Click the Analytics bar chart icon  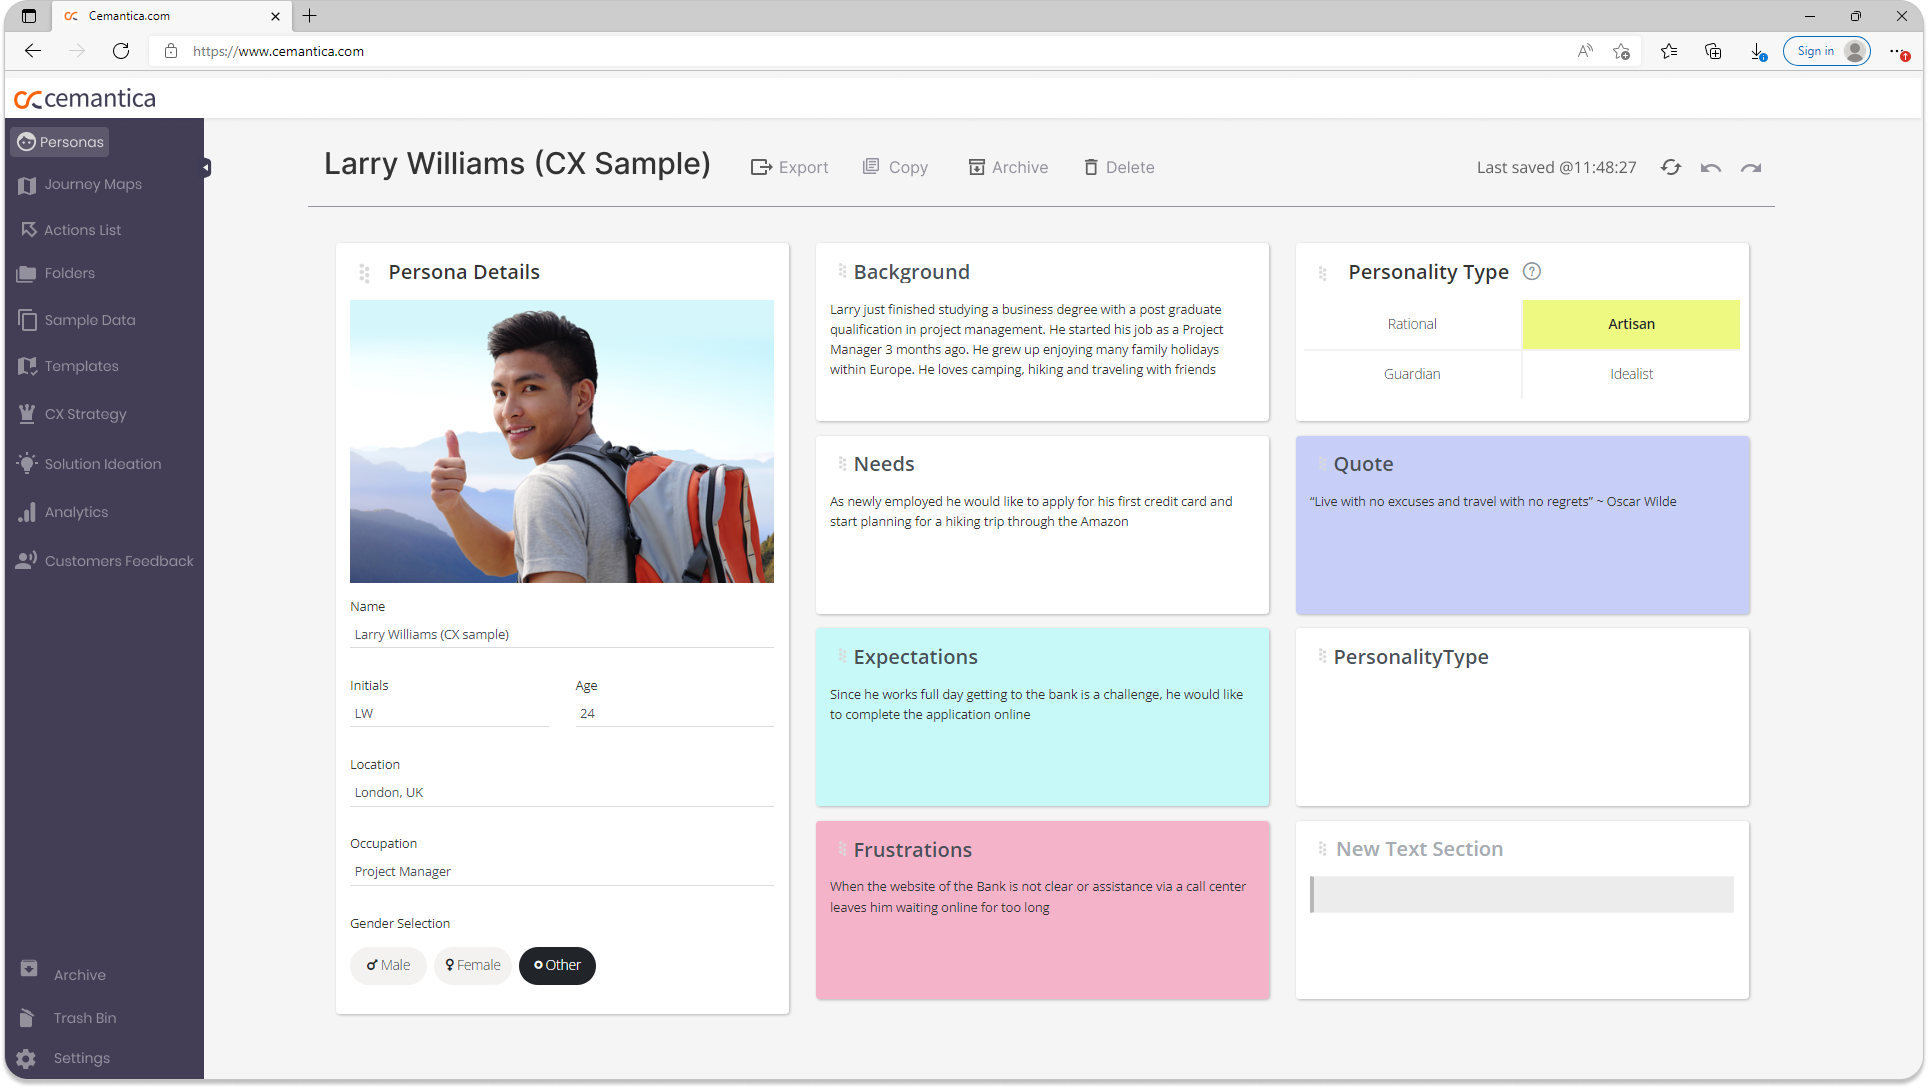27,512
